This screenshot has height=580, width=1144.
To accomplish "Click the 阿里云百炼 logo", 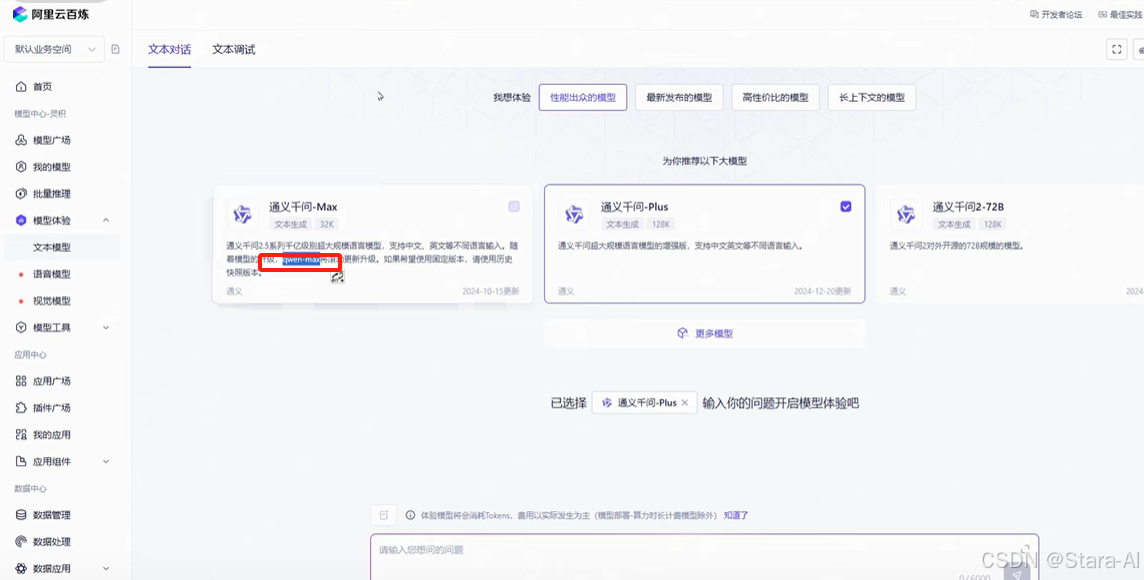I will [50, 14].
